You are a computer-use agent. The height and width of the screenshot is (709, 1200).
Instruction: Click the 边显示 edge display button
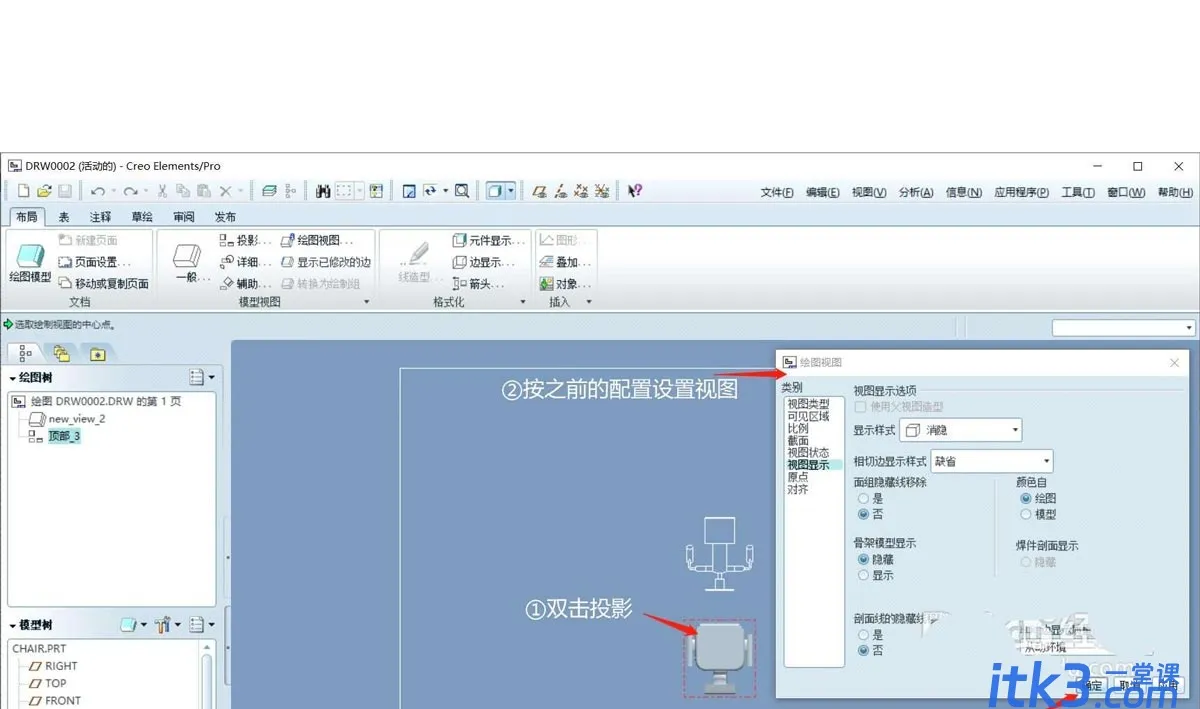[x=483, y=262]
